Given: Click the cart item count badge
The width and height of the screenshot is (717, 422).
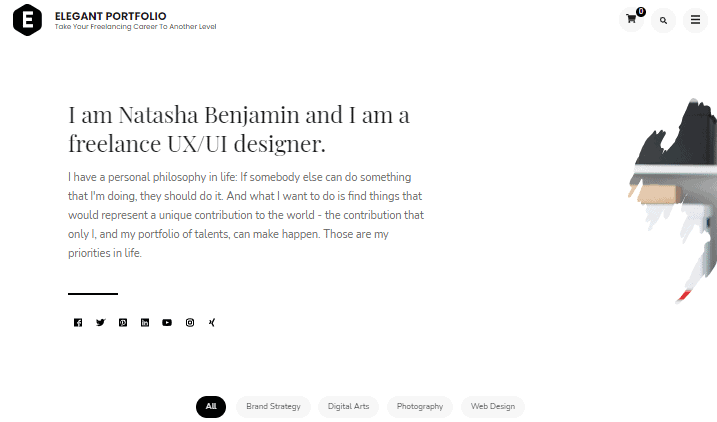Looking at the screenshot, I should 641,12.
